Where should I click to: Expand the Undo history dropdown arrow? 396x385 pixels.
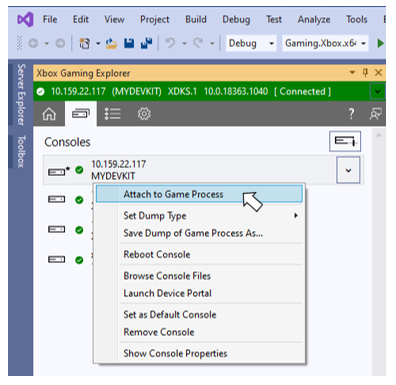point(184,43)
